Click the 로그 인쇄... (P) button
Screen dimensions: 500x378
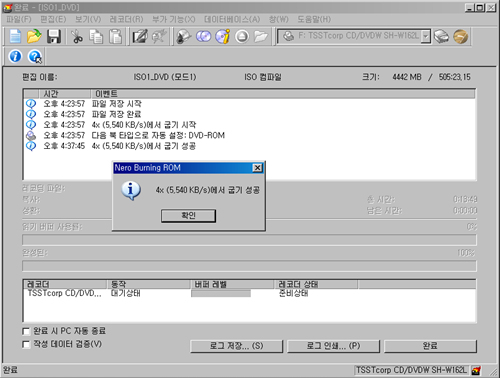point(333,346)
